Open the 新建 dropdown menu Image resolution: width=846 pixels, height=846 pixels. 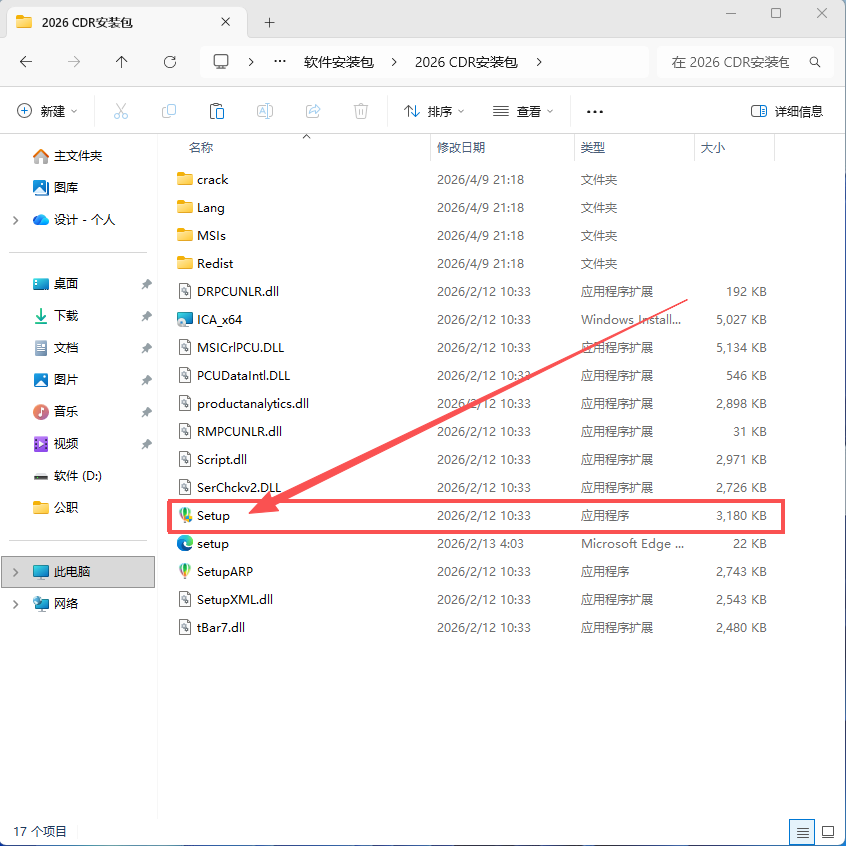coord(47,111)
